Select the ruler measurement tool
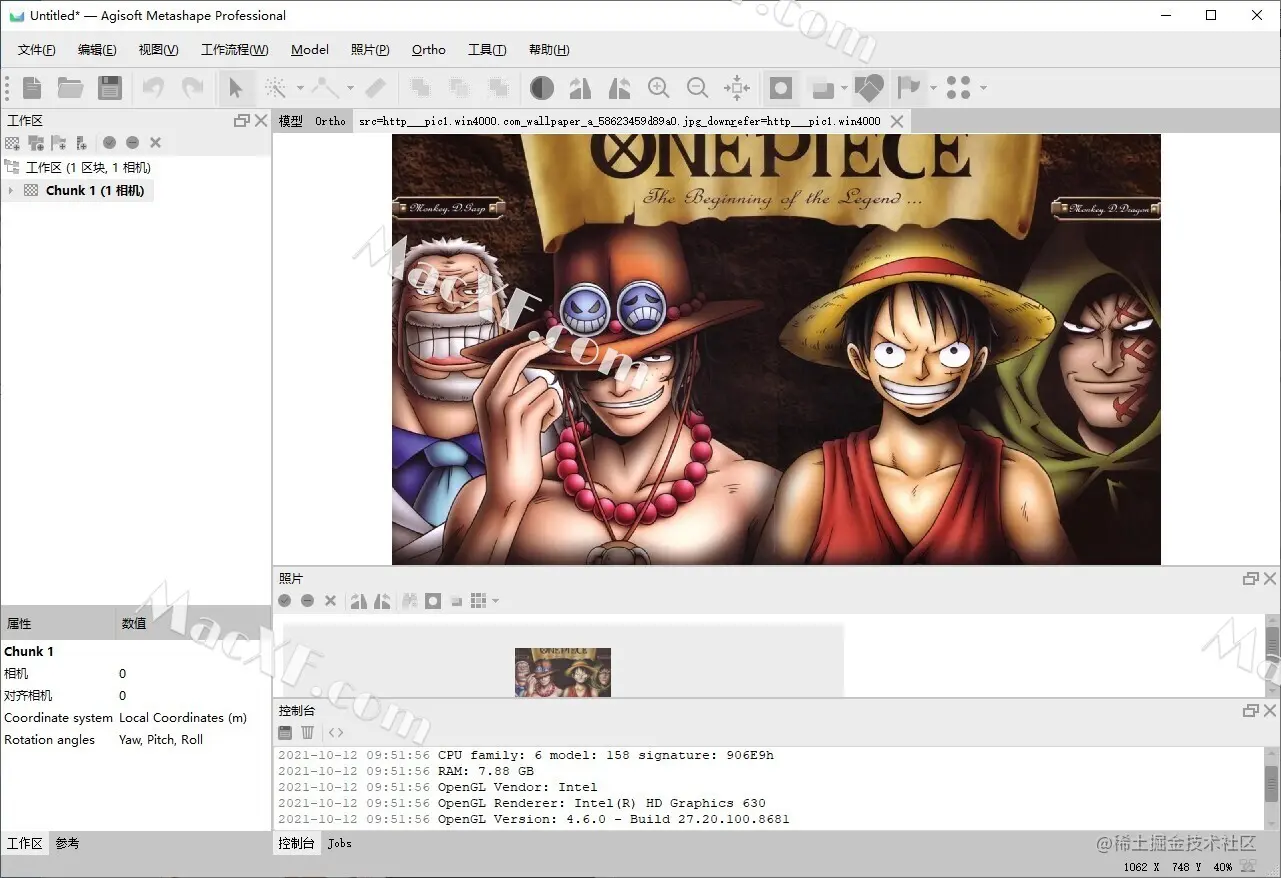Image resolution: width=1281 pixels, height=878 pixels. click(376, 88)
